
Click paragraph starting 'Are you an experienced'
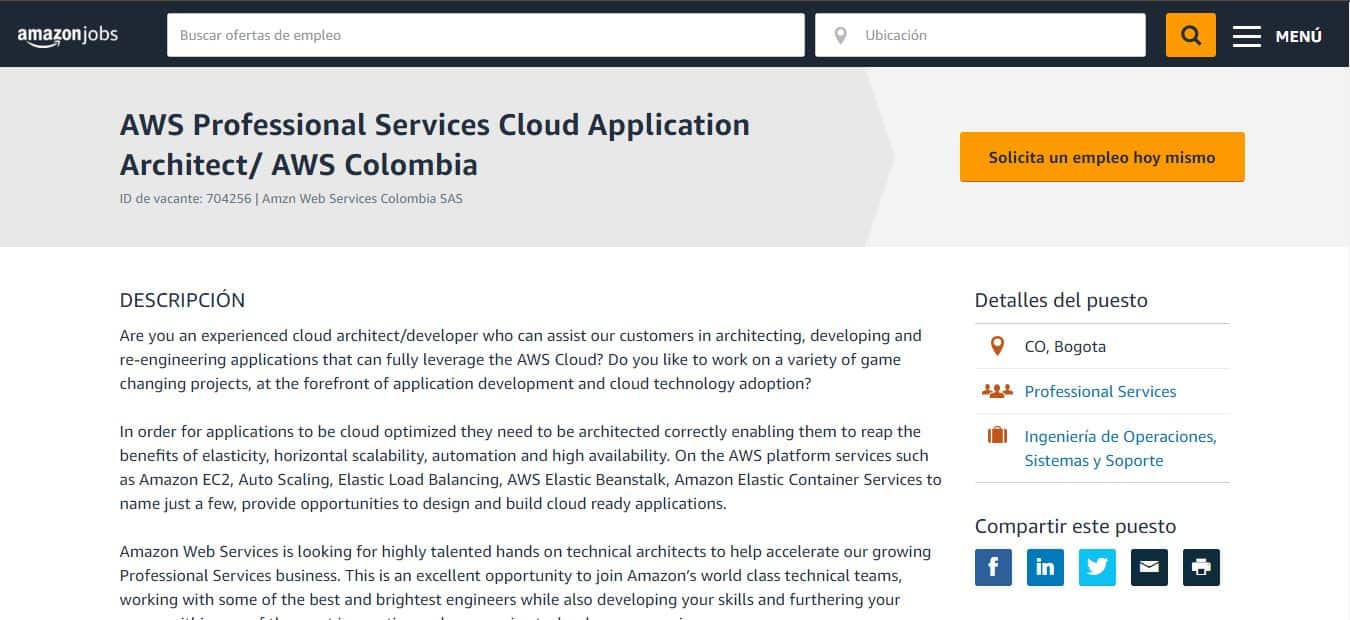point(521,359)
